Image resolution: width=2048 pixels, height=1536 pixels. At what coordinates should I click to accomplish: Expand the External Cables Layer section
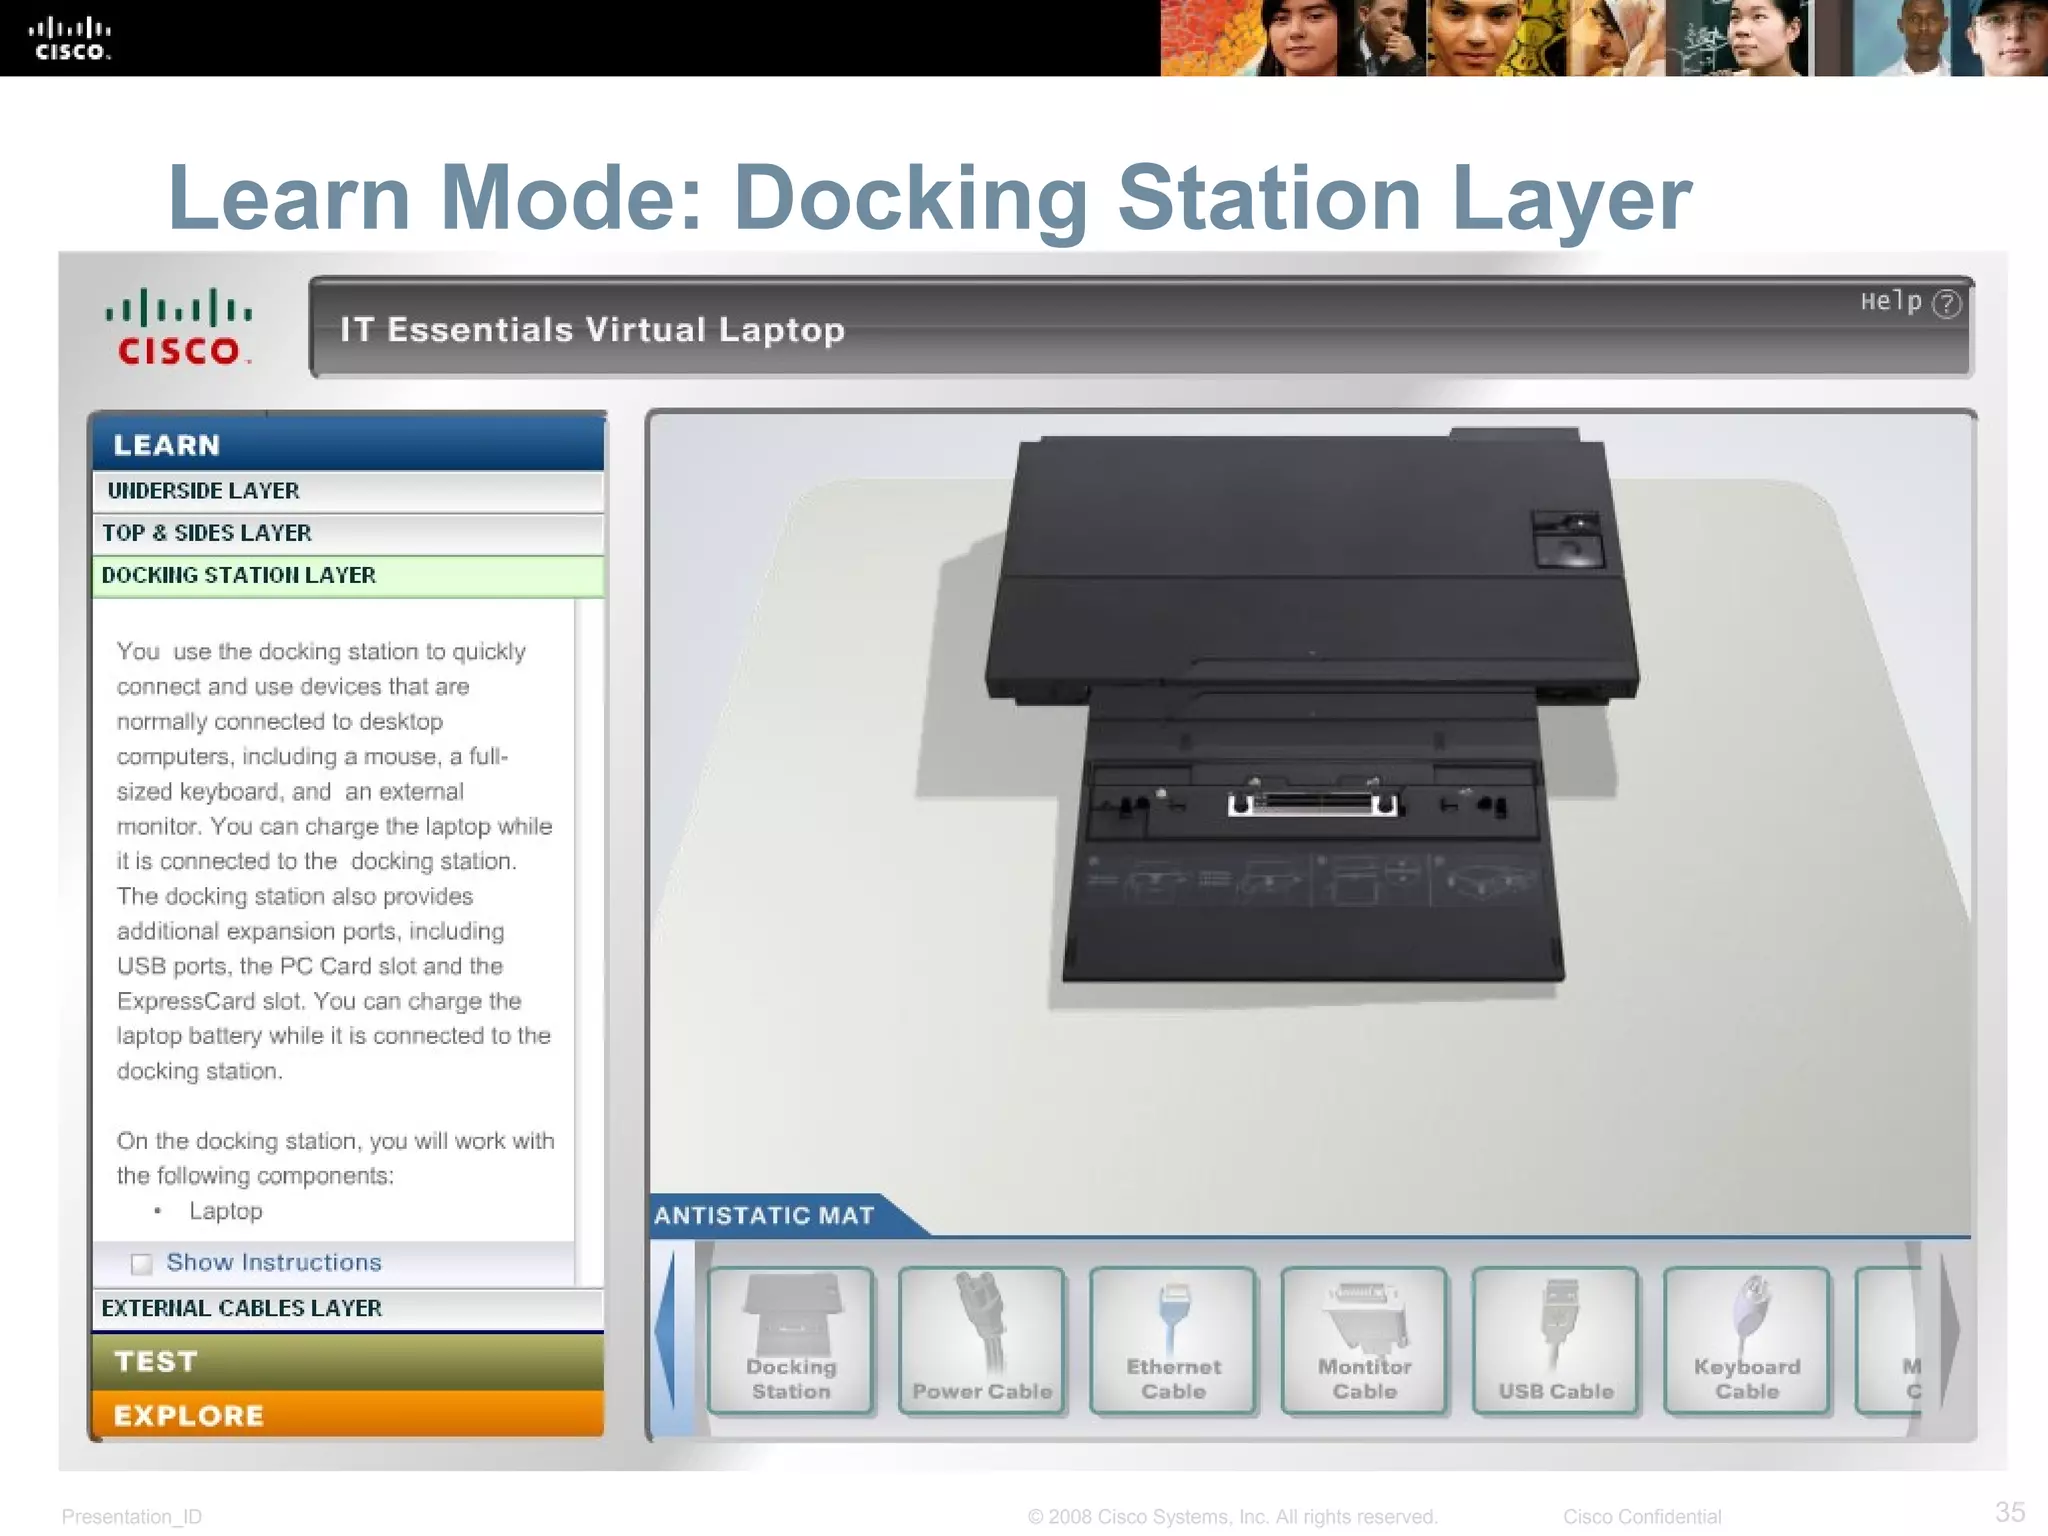[348, 1308]
